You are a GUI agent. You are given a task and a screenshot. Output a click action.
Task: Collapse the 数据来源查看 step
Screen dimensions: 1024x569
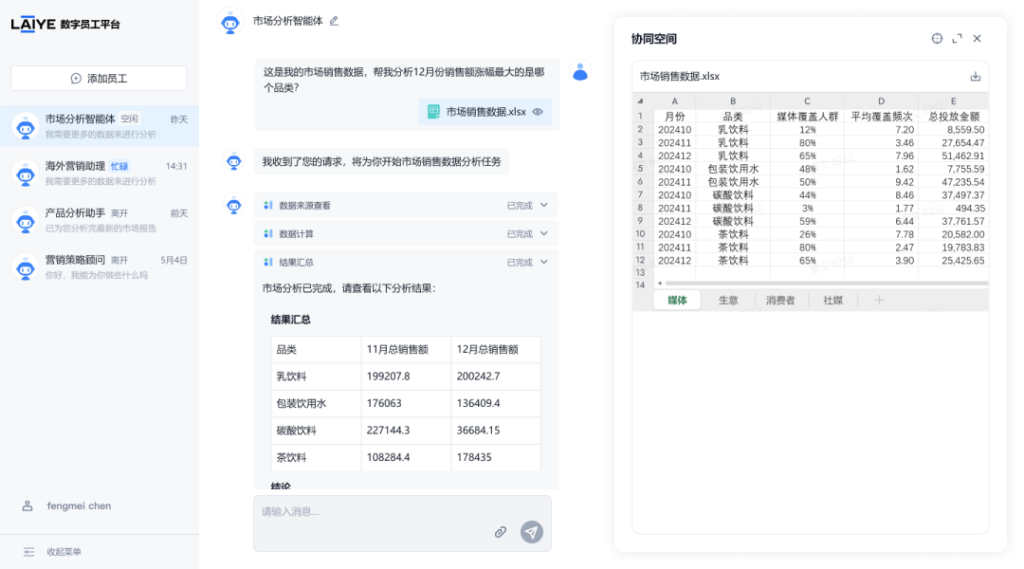(544, 205)
